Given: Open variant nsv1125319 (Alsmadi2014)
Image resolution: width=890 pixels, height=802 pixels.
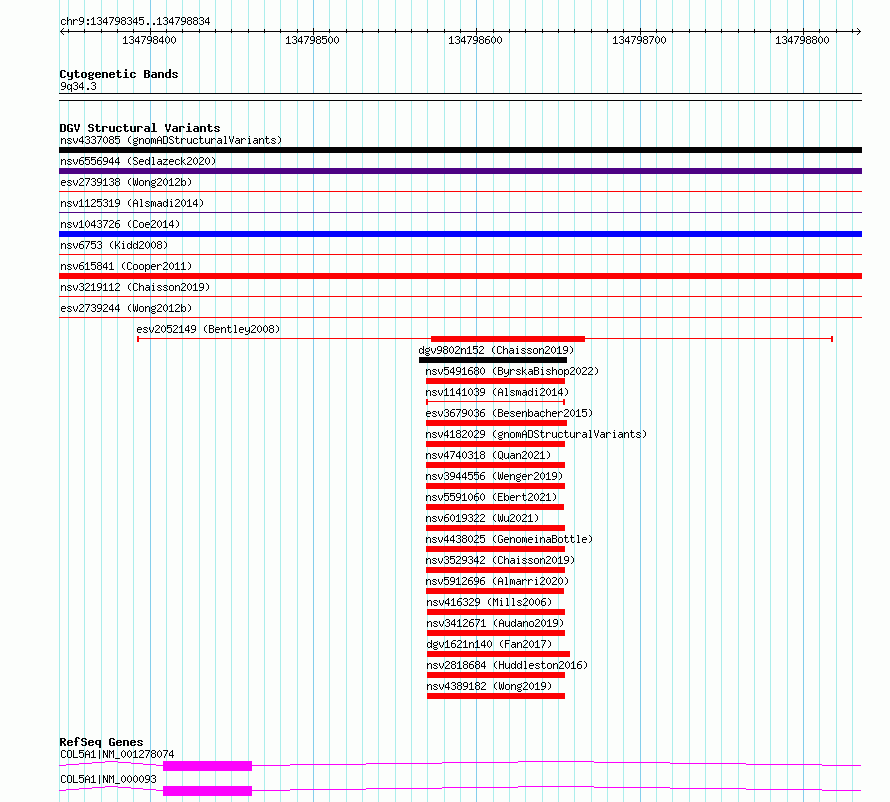Looking at the screenshot, I should [x=132, y=203].
